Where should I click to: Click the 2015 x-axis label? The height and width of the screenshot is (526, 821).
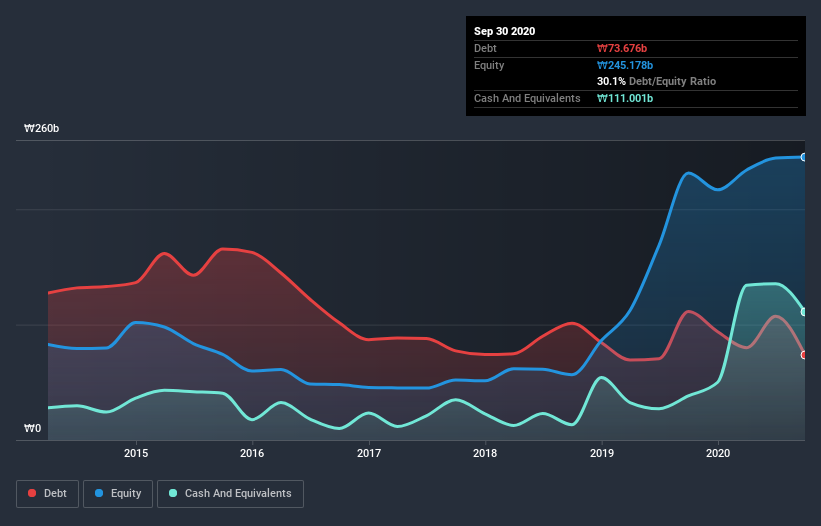coord(136,453)
